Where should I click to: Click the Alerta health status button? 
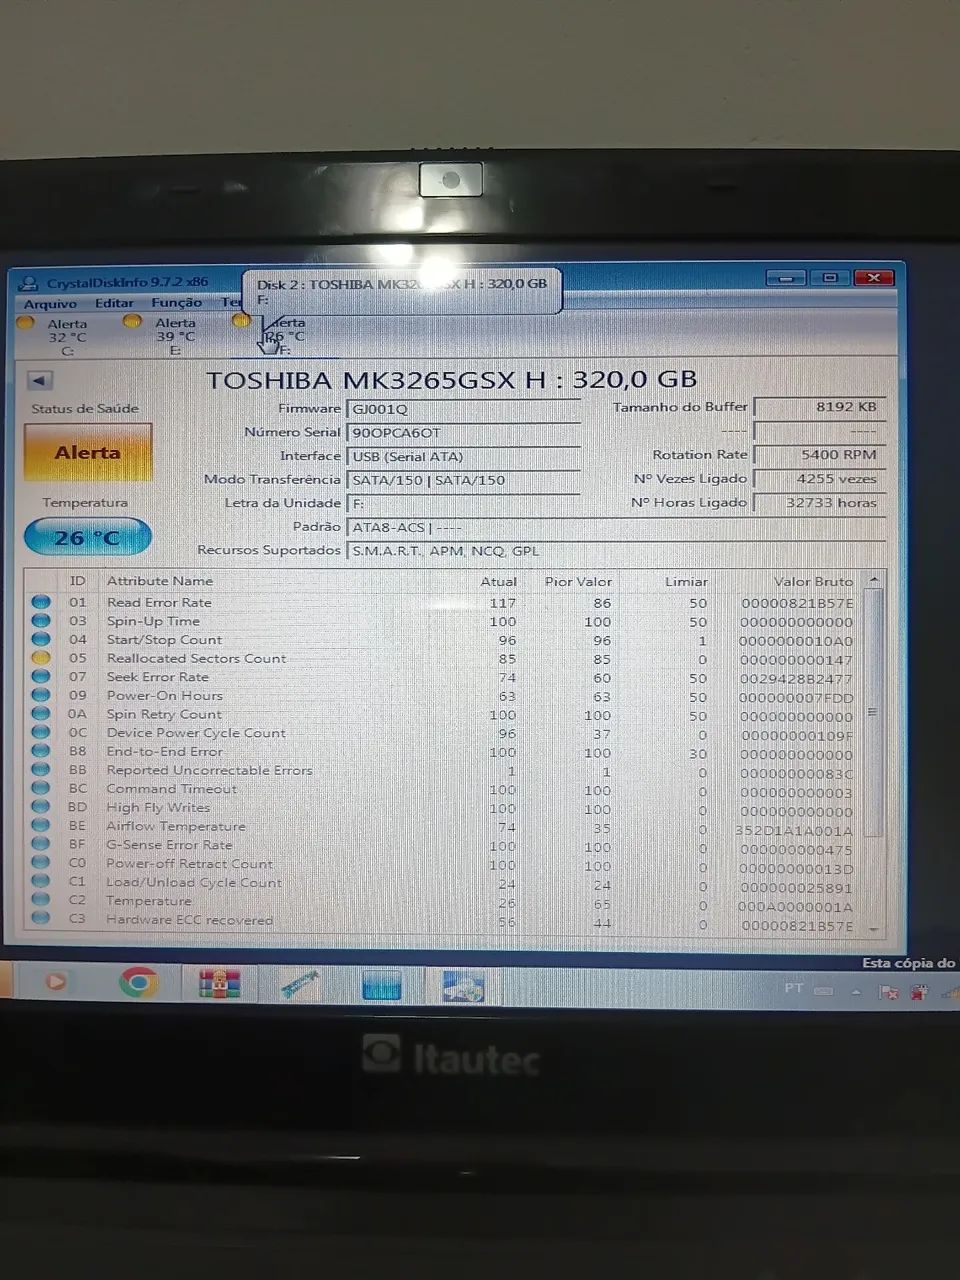[88, 453]
